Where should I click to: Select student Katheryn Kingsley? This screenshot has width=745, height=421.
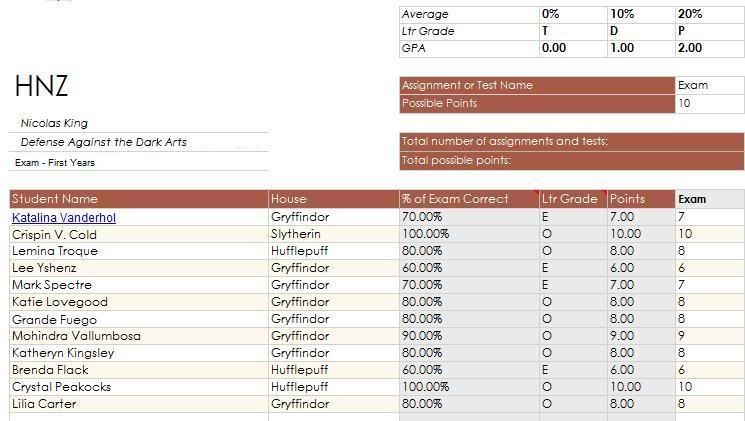pyautogui.click(x=139, y=353)
